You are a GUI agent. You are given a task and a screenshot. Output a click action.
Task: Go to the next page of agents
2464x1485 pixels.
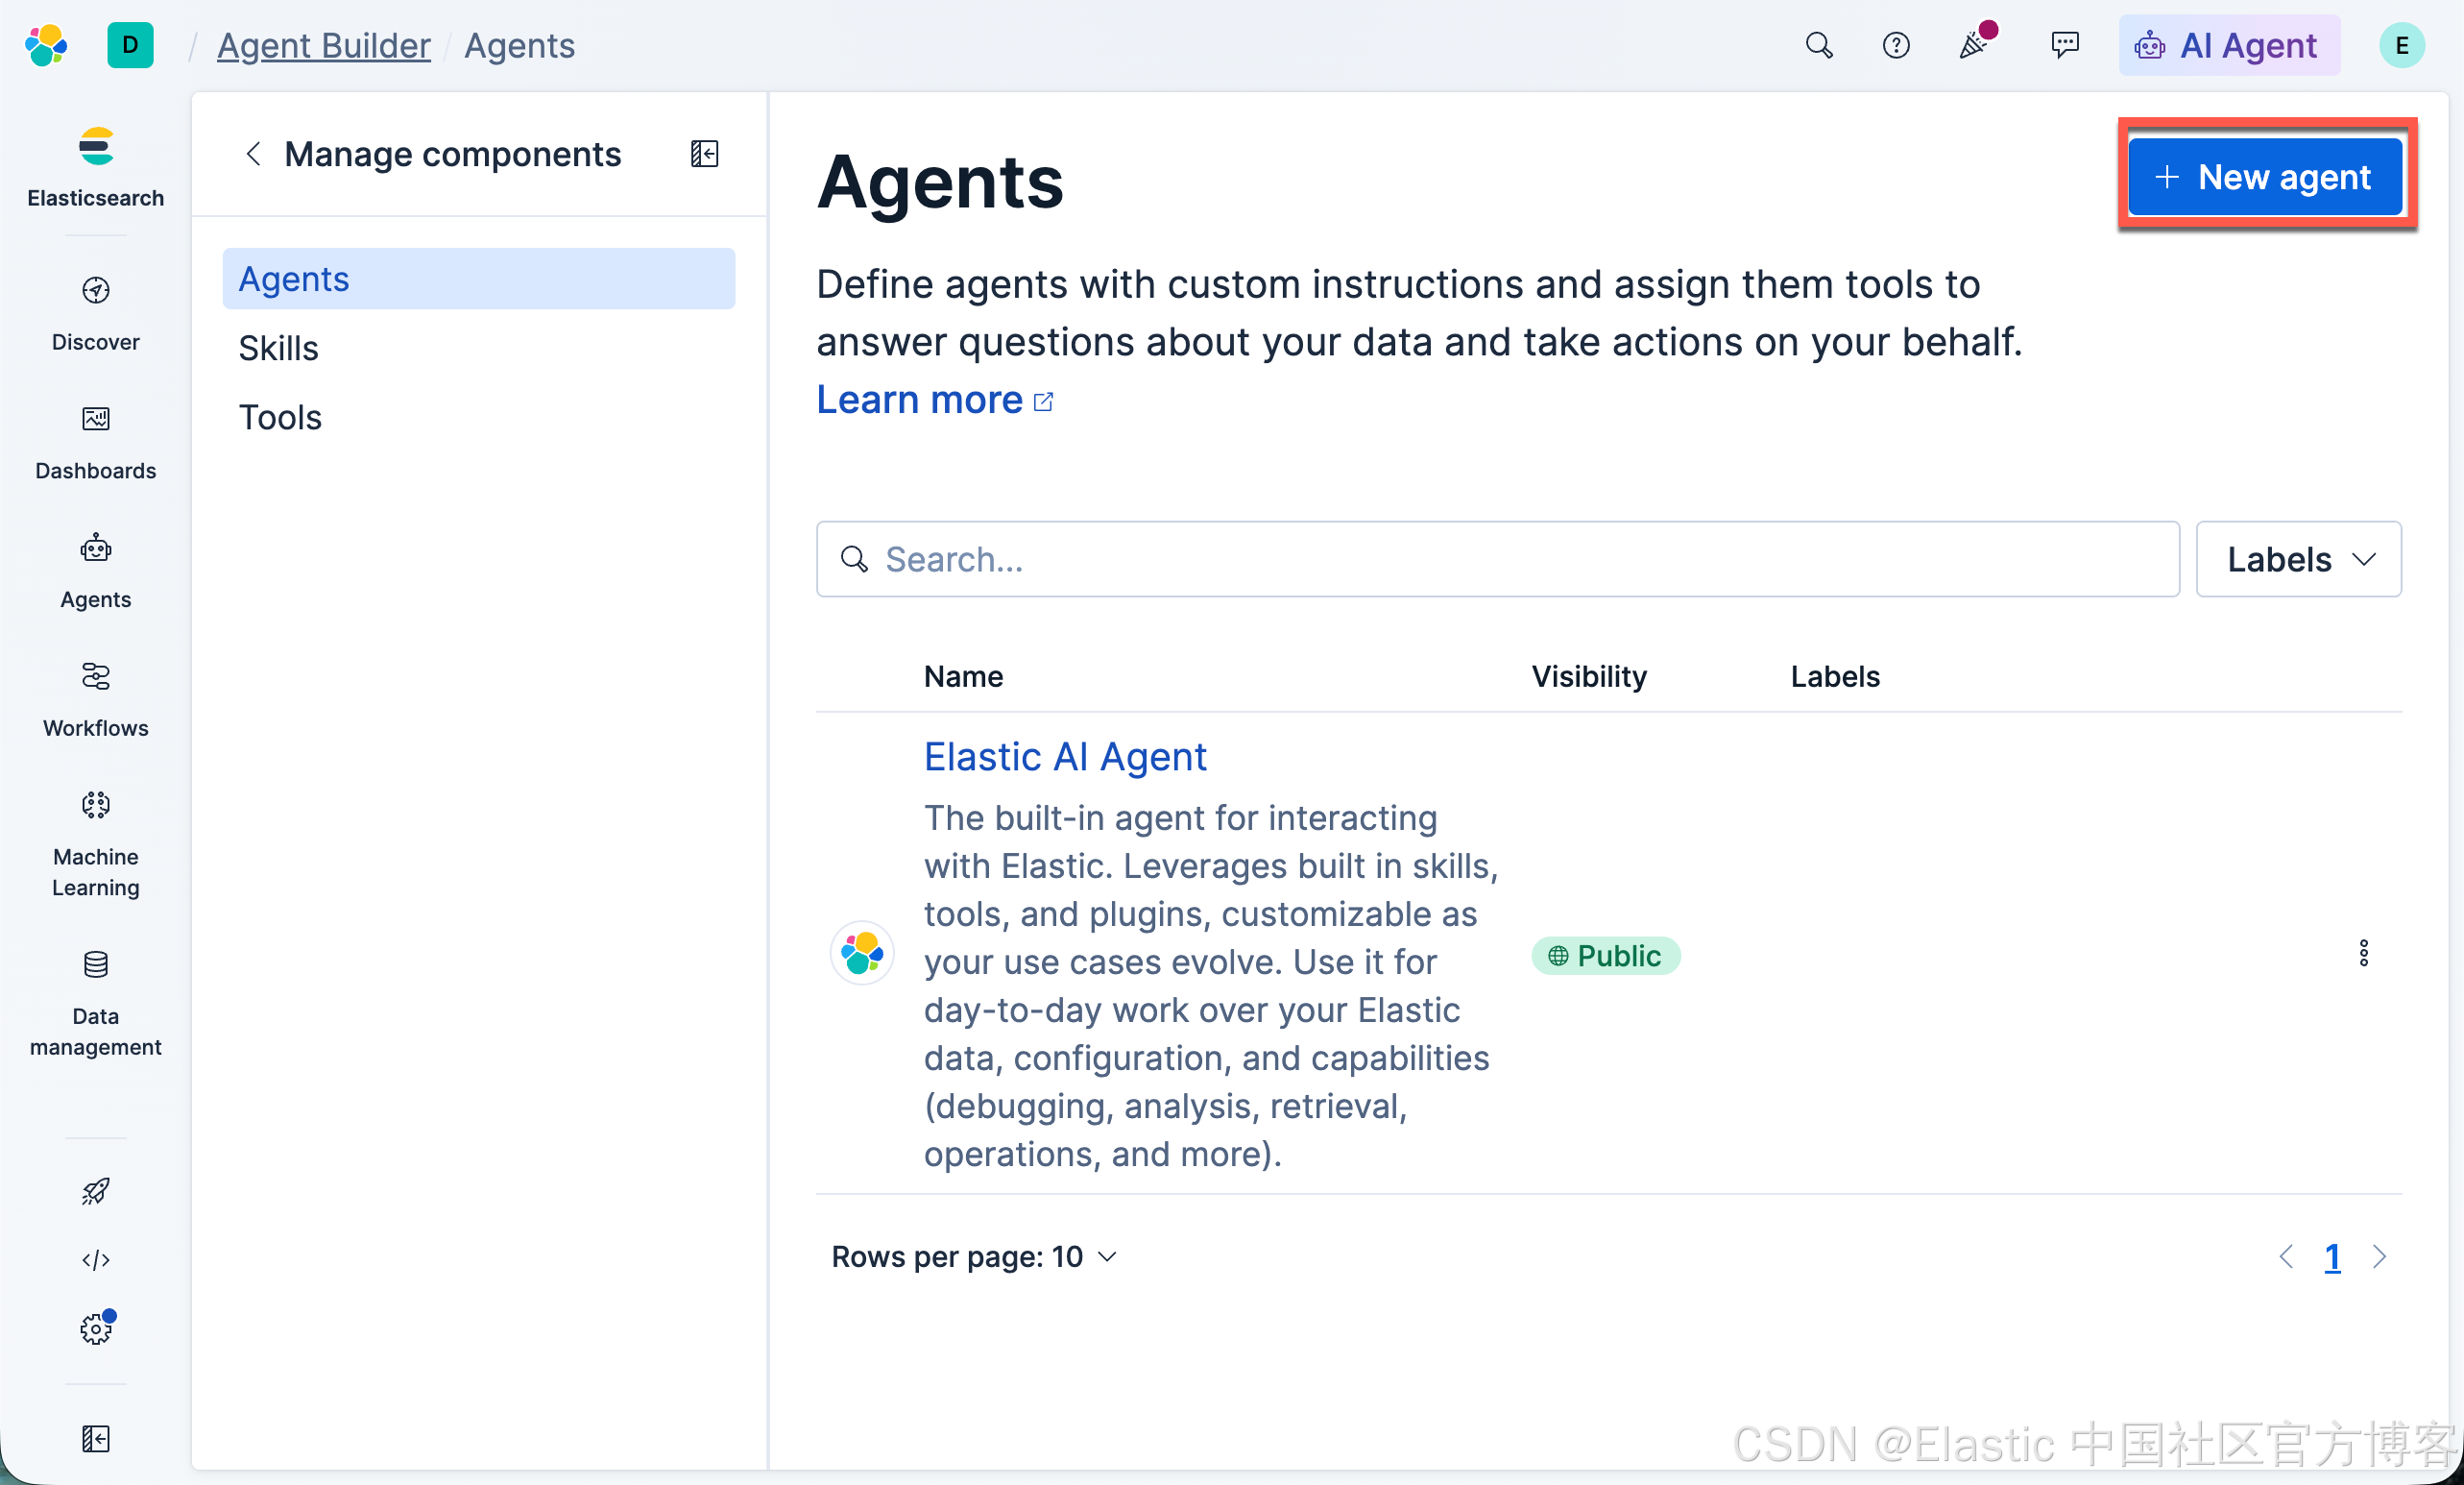point(2379,1257)
